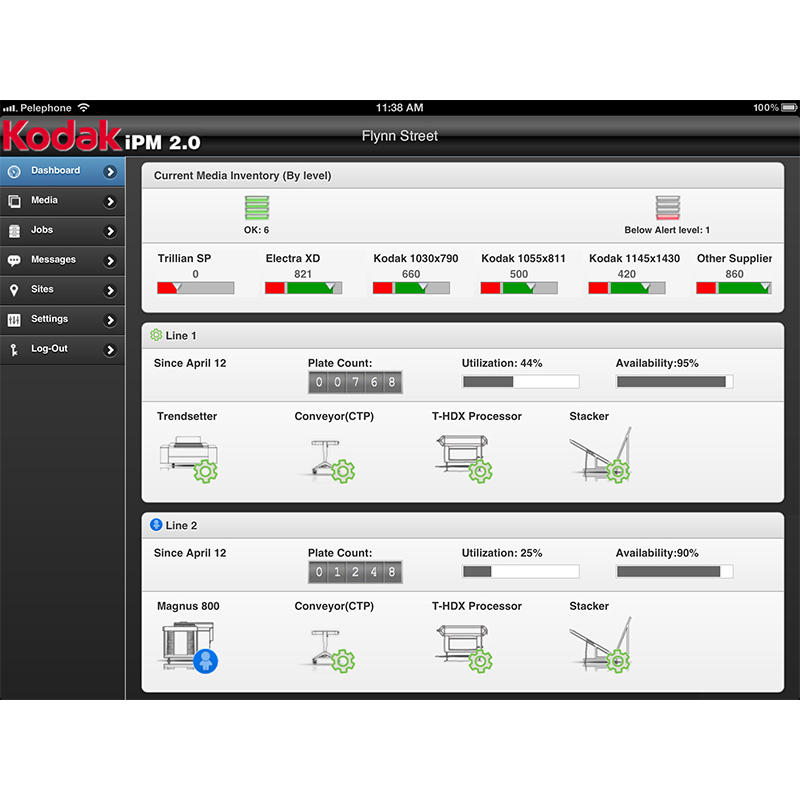The height and width of the screenshot is (800, 800).
Task: Click the Trillian SP inventory level bar
Action: [195, 288]
